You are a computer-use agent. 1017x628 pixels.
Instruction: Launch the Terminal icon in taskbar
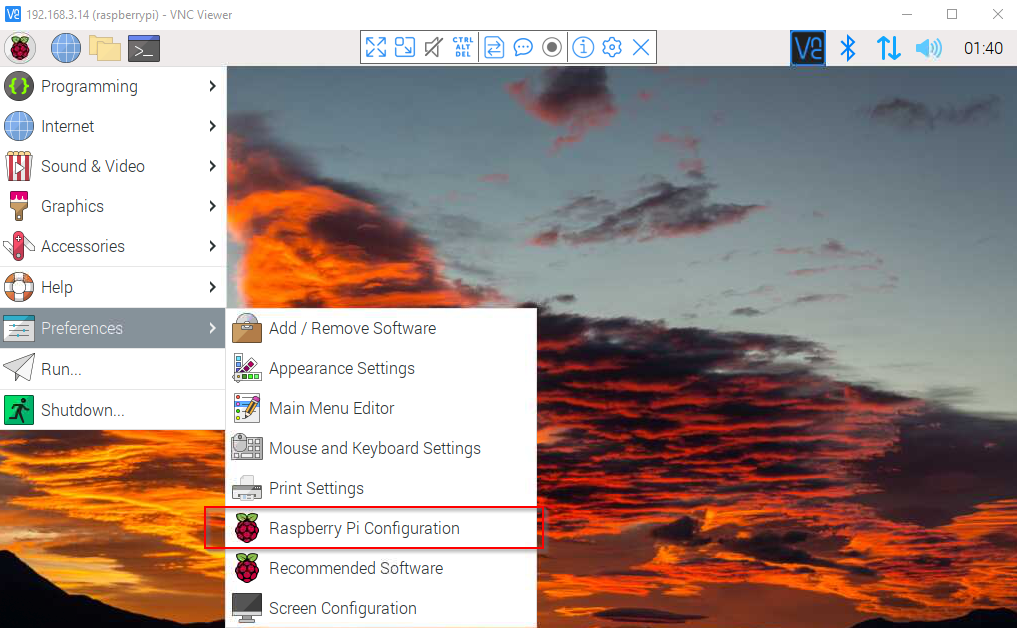144,48
